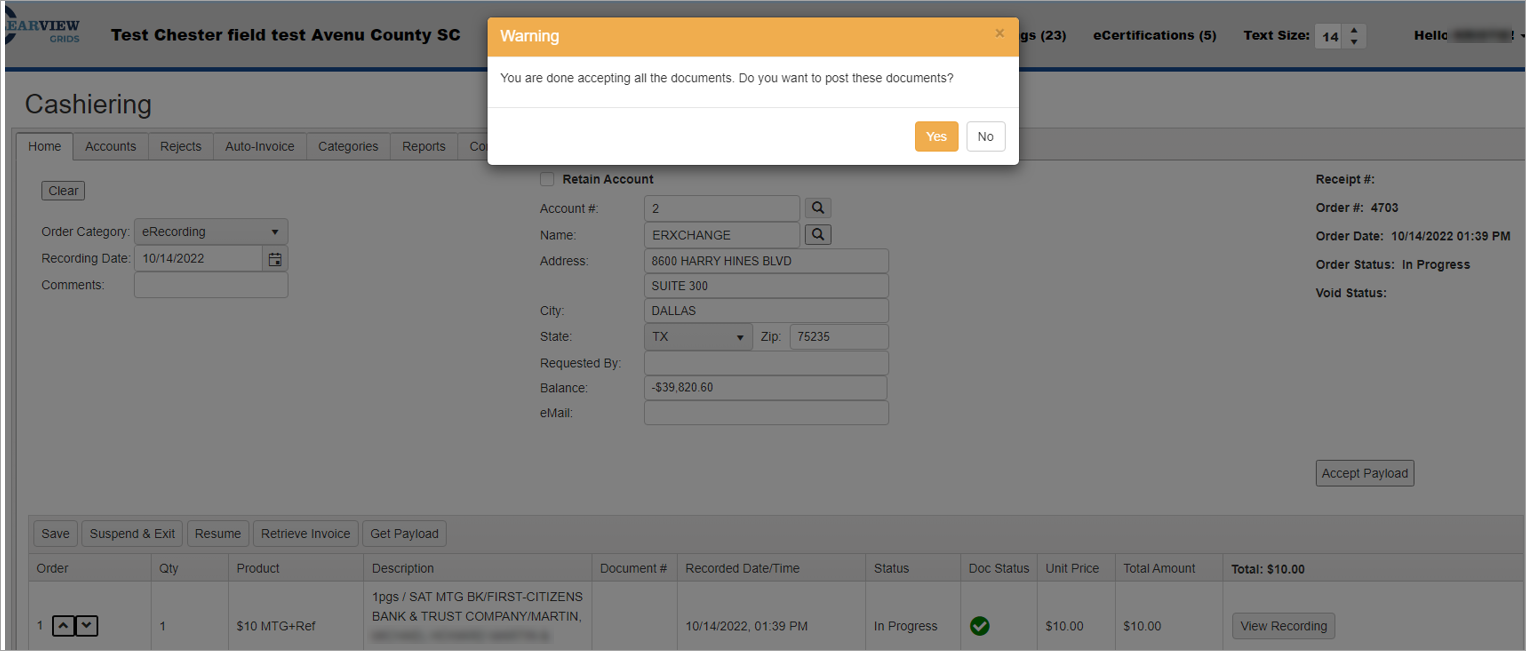Image resolution: width=1526 pixels, height=651 pixels.
Task: Click No in the Warning dialog
Action: coord(985,137)
